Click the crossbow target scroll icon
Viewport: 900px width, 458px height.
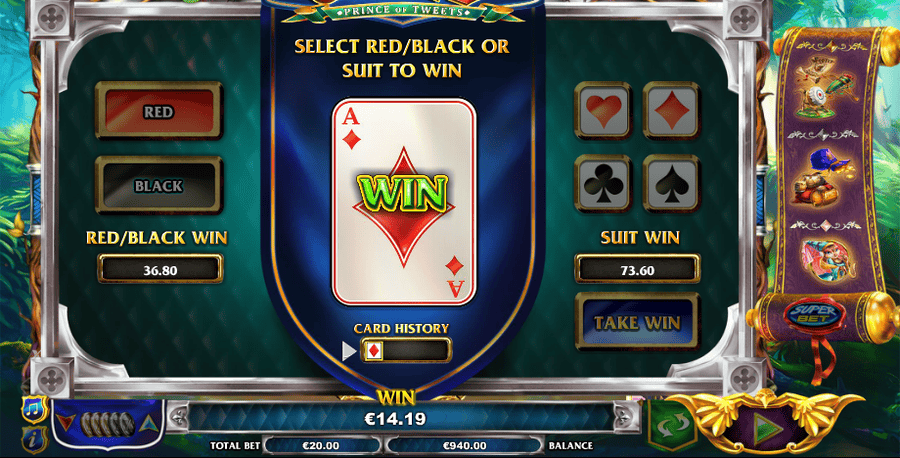tap(824, 88)
